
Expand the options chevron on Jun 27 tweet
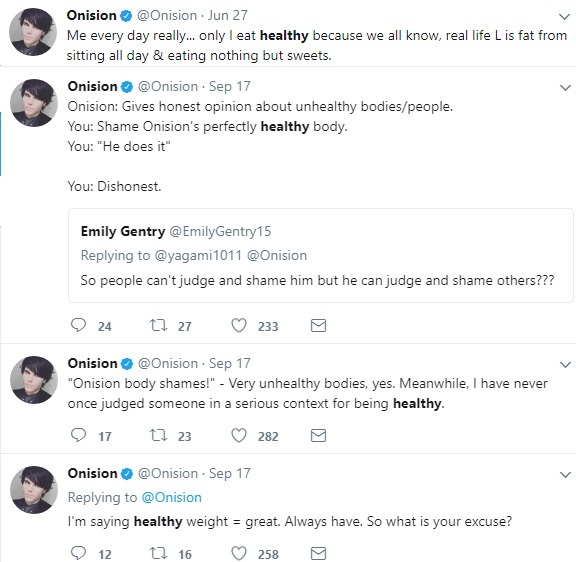565,17
